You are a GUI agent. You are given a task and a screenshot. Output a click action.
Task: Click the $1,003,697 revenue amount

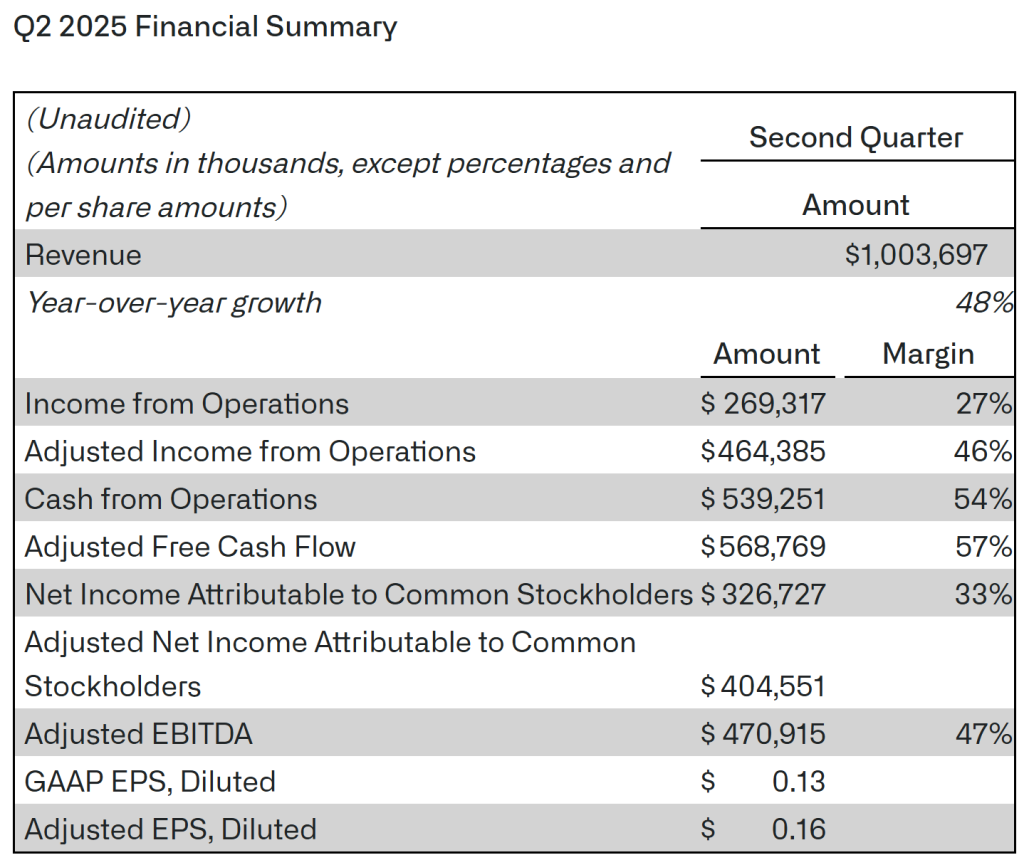[916, 255]
